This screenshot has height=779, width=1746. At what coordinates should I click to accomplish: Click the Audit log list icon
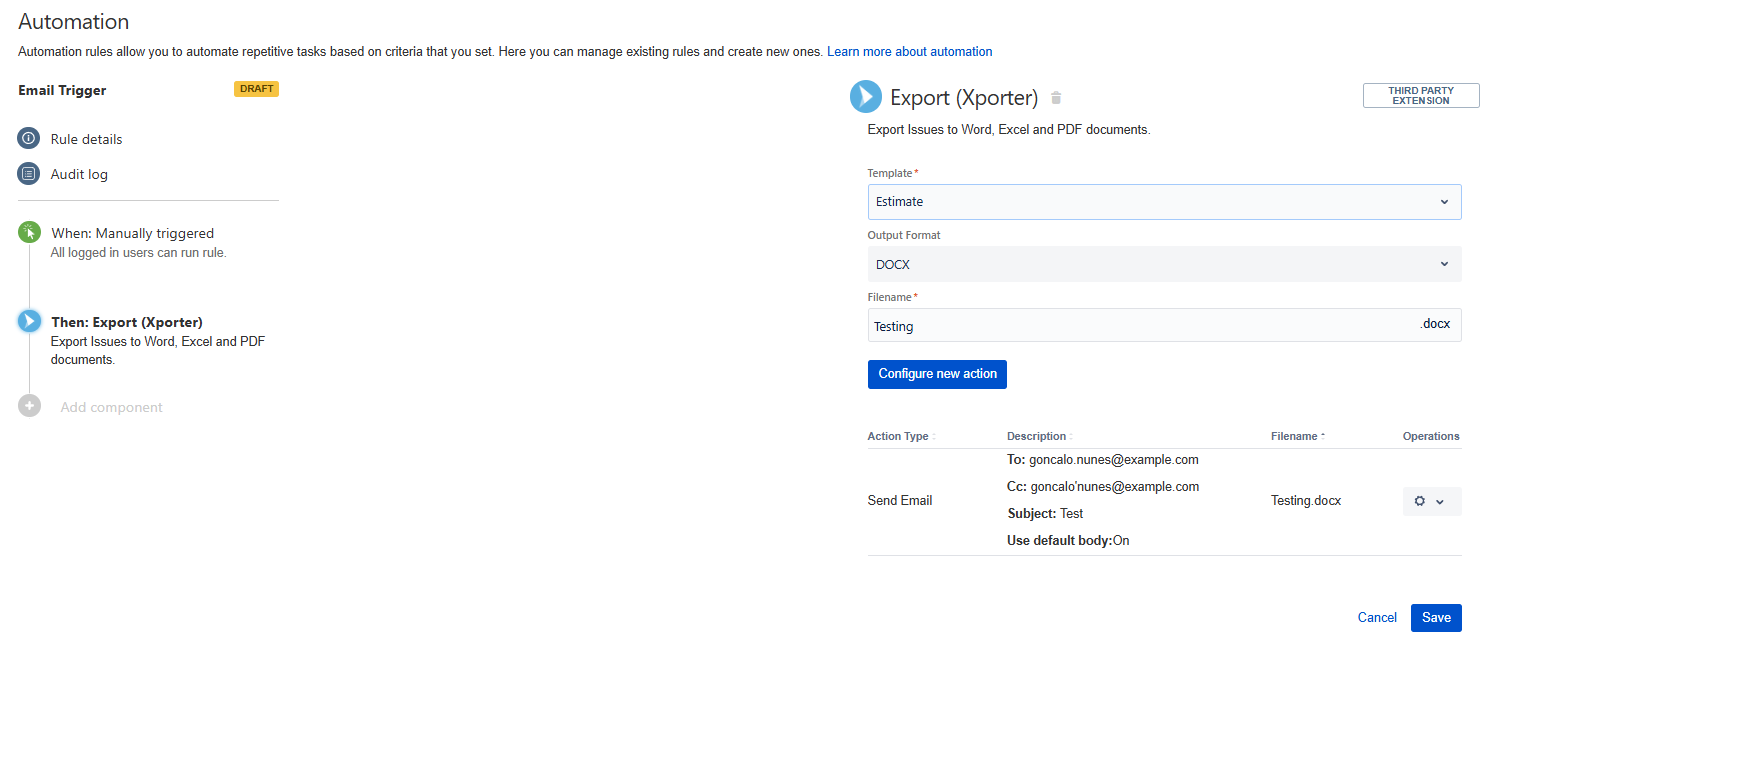[29, 173]
